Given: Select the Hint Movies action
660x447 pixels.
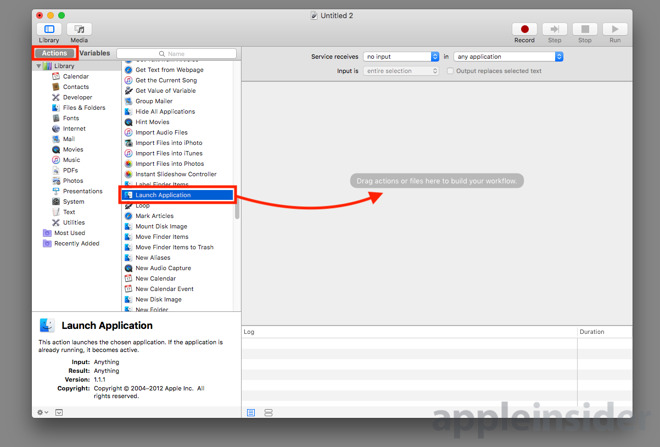Looking at the screenshot, I should click(x=152, y=122).
